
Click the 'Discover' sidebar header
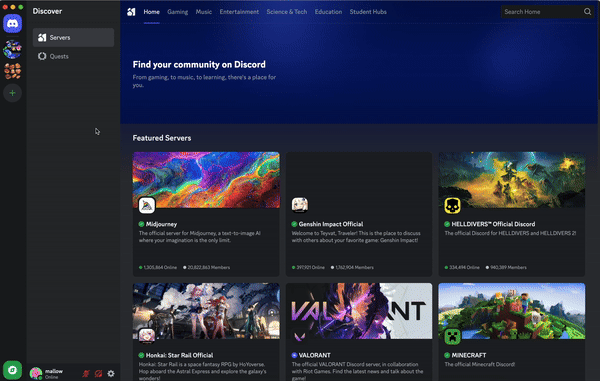click(47, 11)
